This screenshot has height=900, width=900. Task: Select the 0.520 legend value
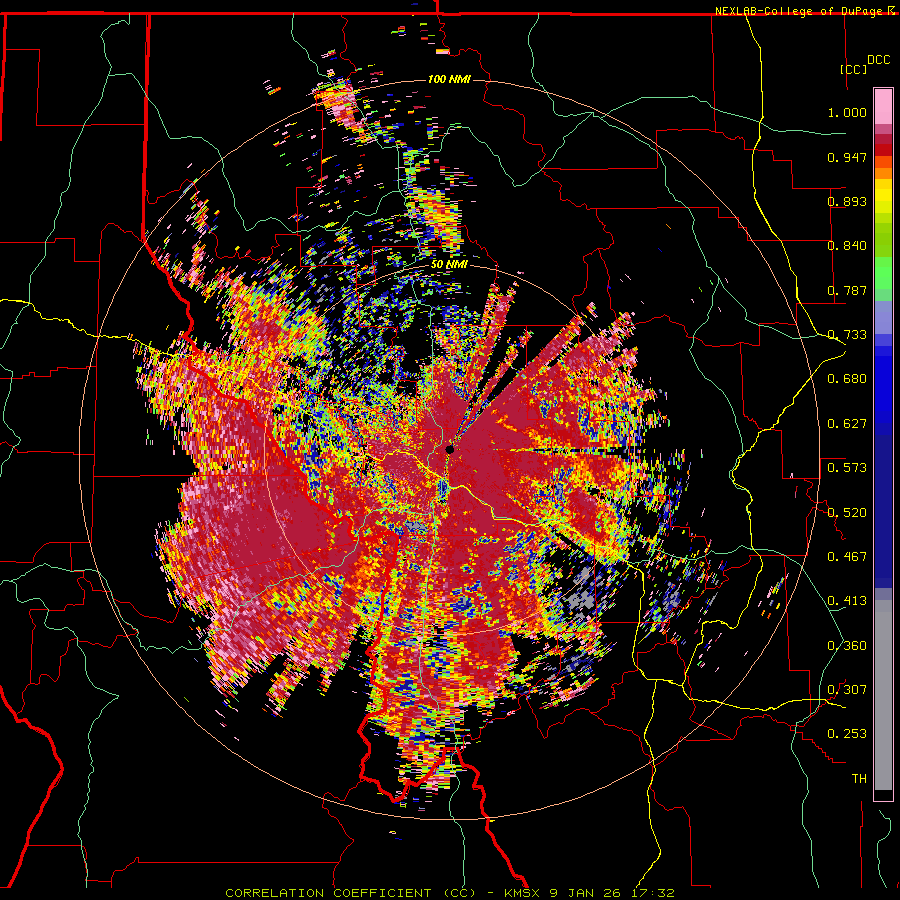tap(847, 513)
